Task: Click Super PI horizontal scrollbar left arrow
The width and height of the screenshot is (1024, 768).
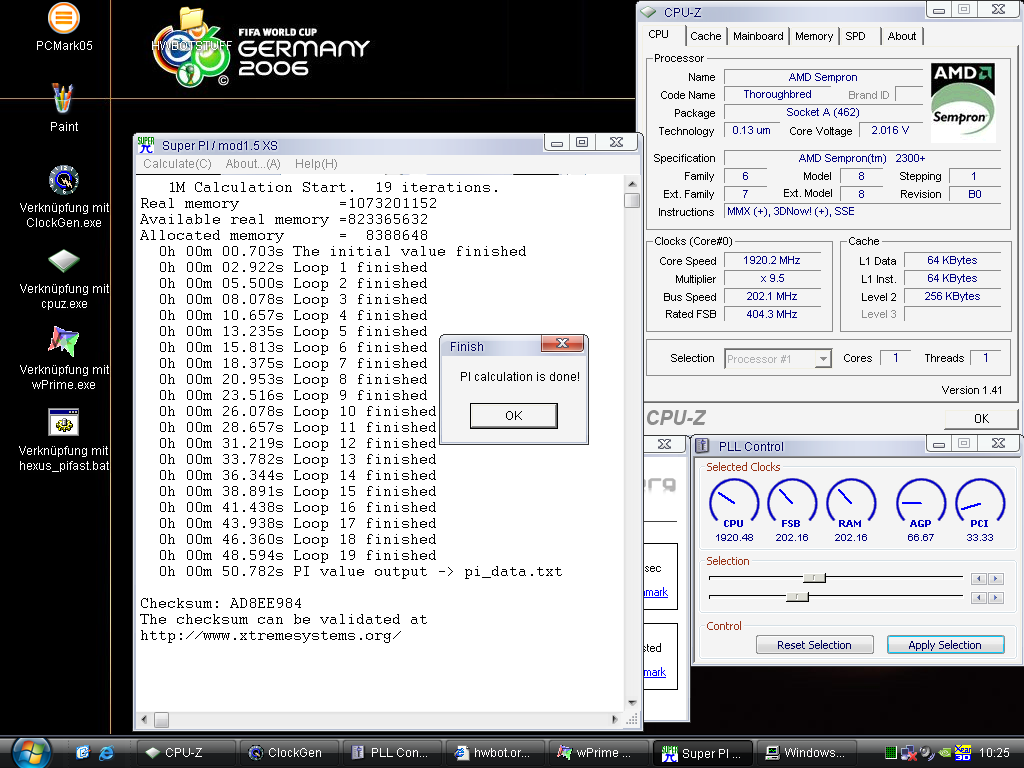Action: (144, 720)
